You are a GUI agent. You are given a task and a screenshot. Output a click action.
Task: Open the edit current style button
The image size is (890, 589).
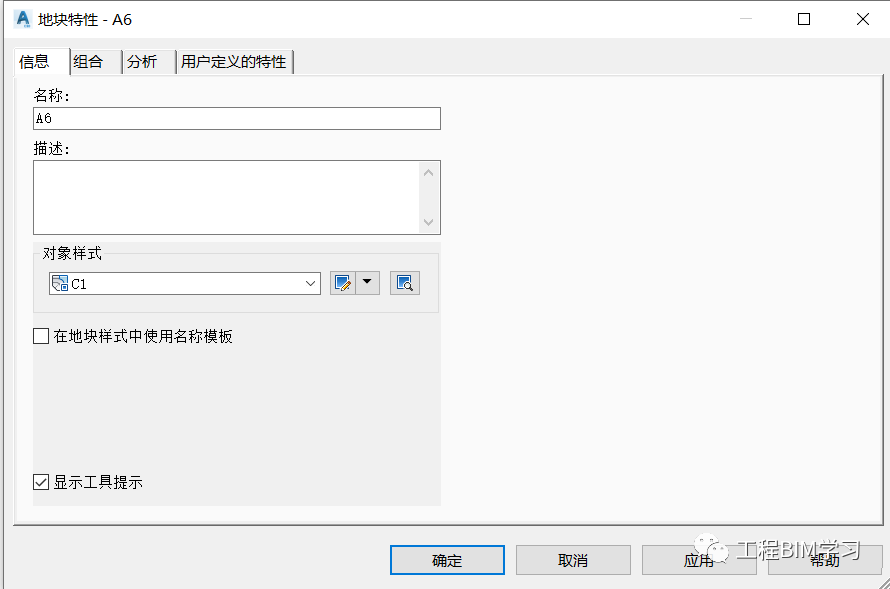(x=343, y=283)
